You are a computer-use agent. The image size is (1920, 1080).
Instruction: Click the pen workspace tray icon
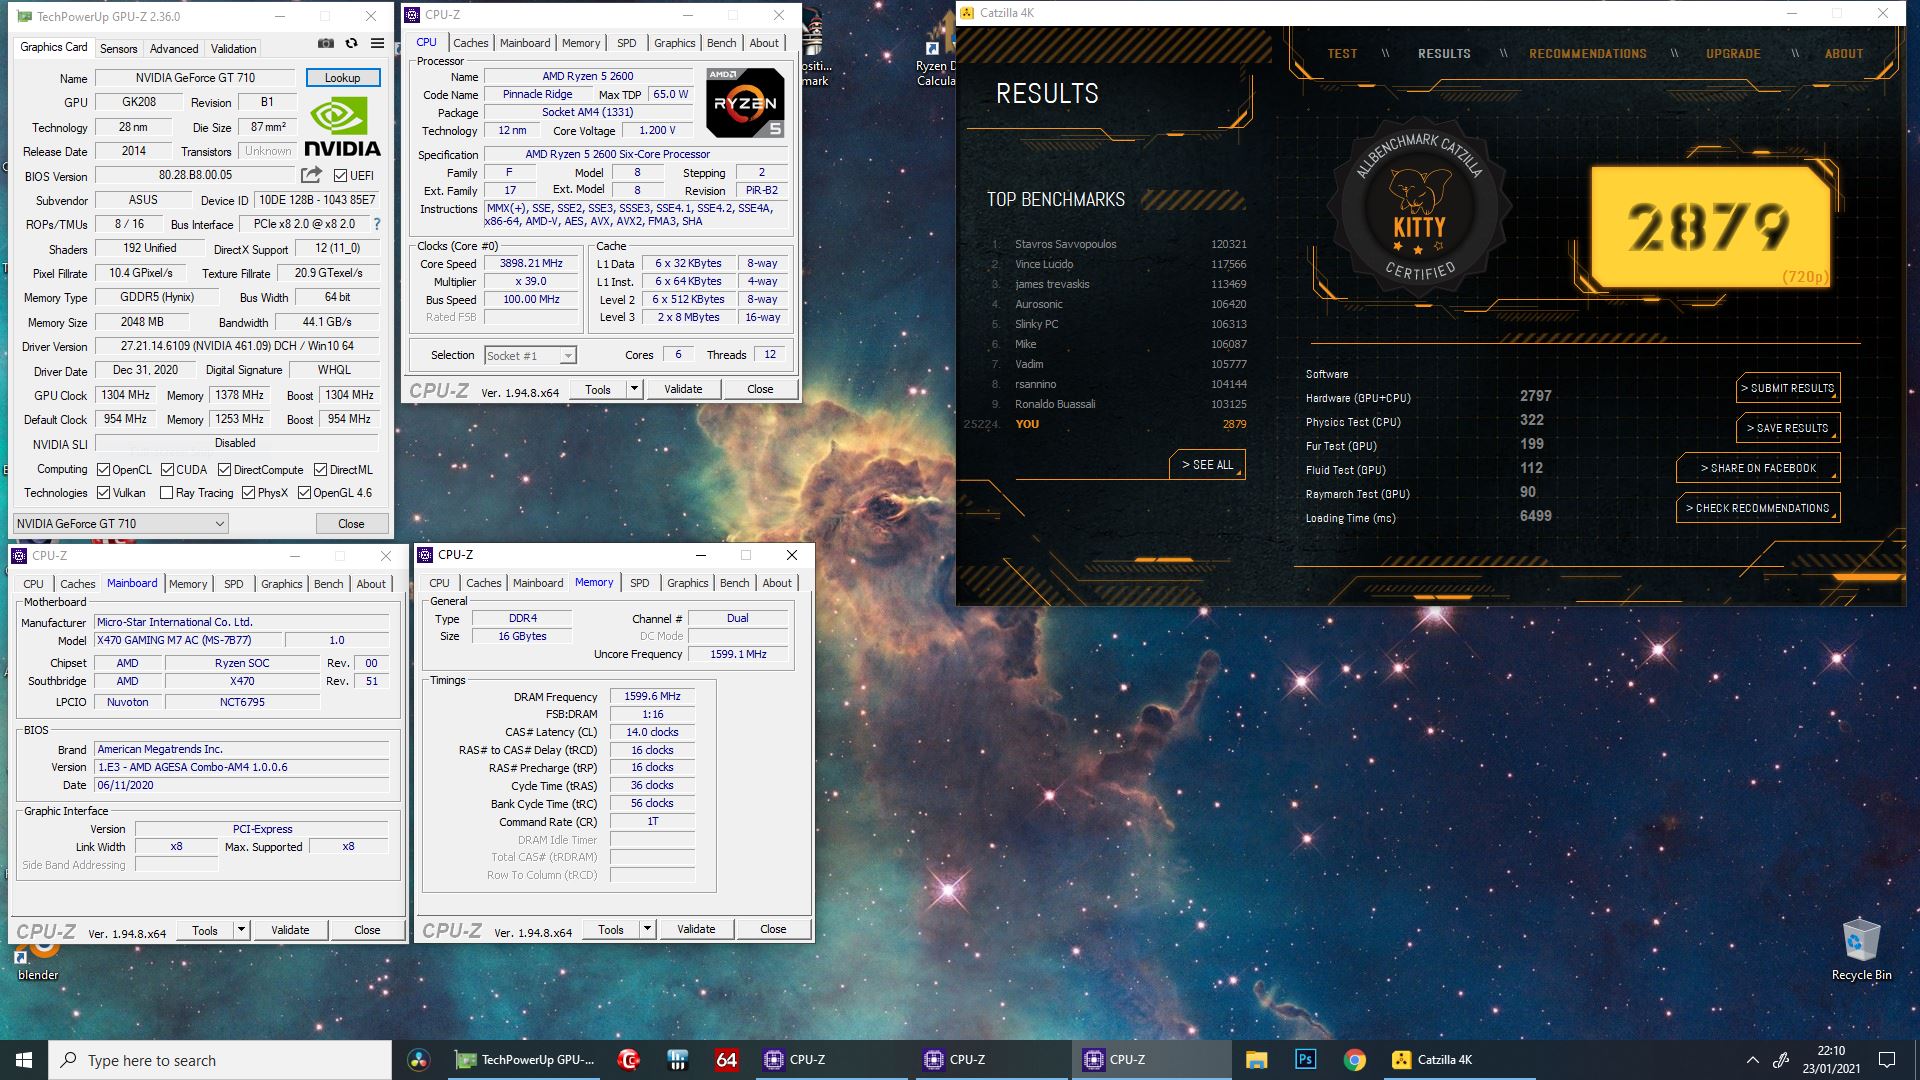(x=1781, y=1060)
